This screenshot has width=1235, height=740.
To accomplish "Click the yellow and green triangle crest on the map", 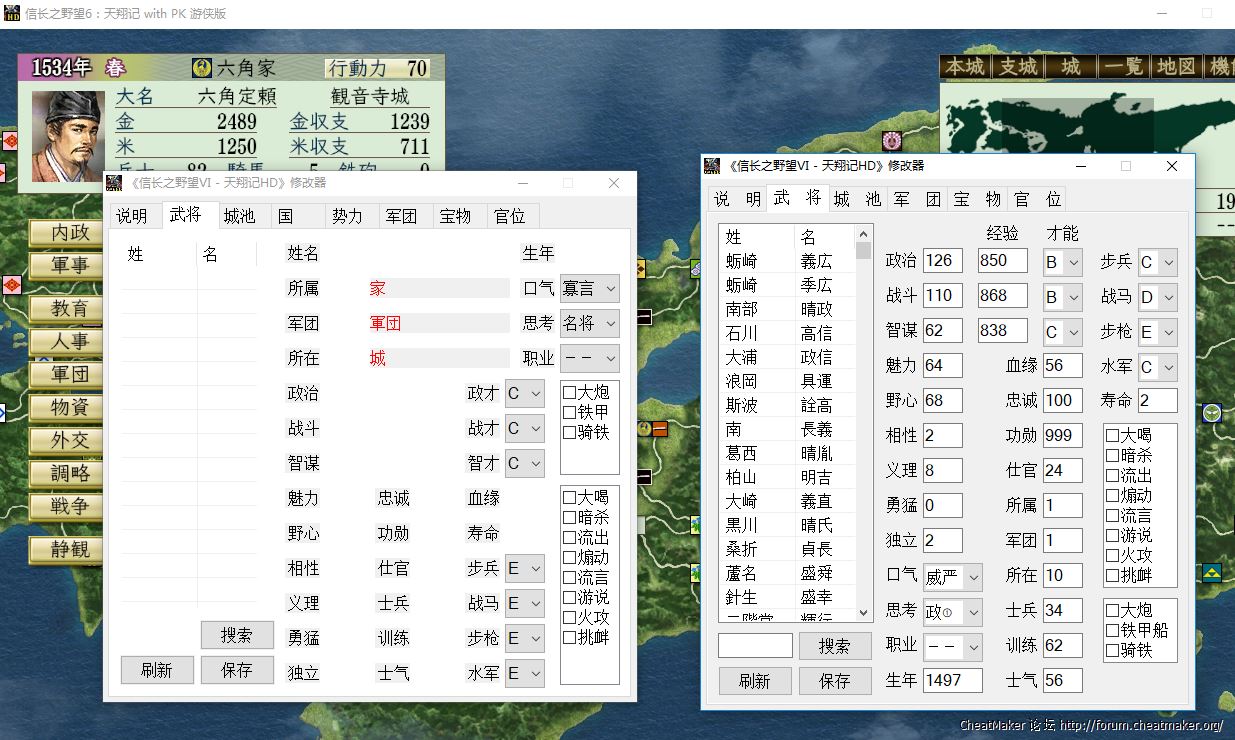I will (x=1212, y=573).
